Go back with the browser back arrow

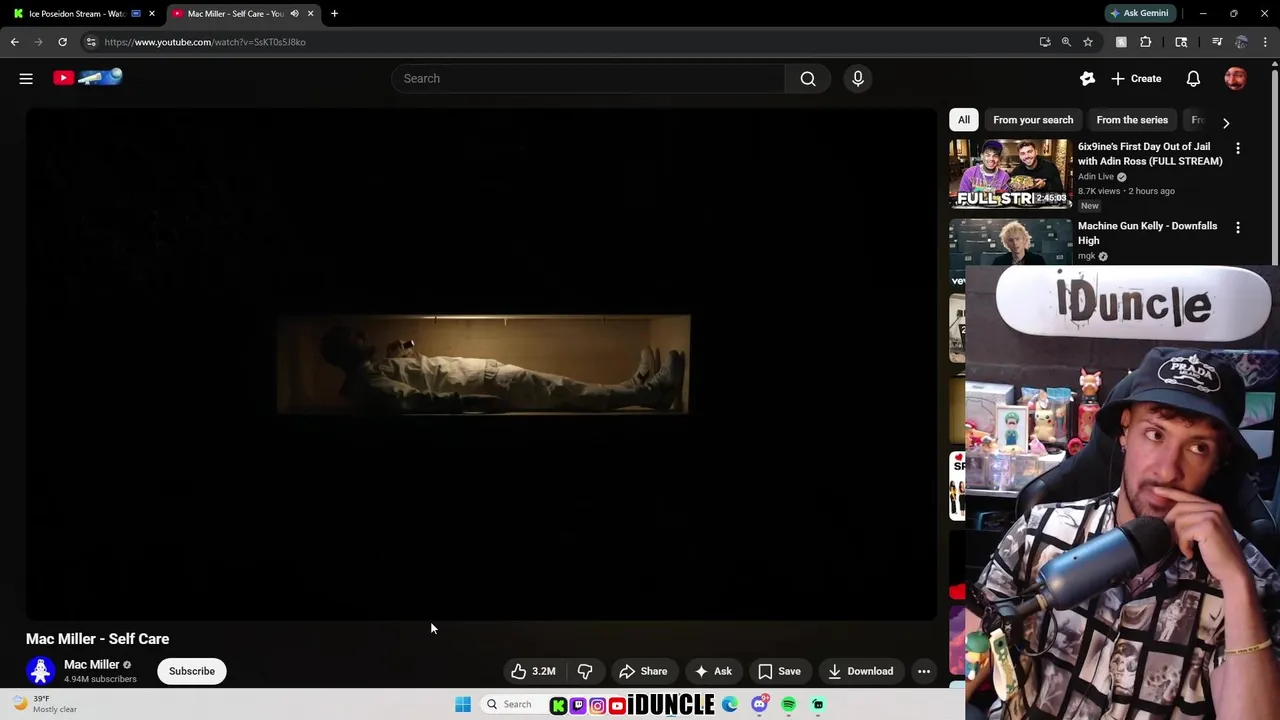click(15, 42)
